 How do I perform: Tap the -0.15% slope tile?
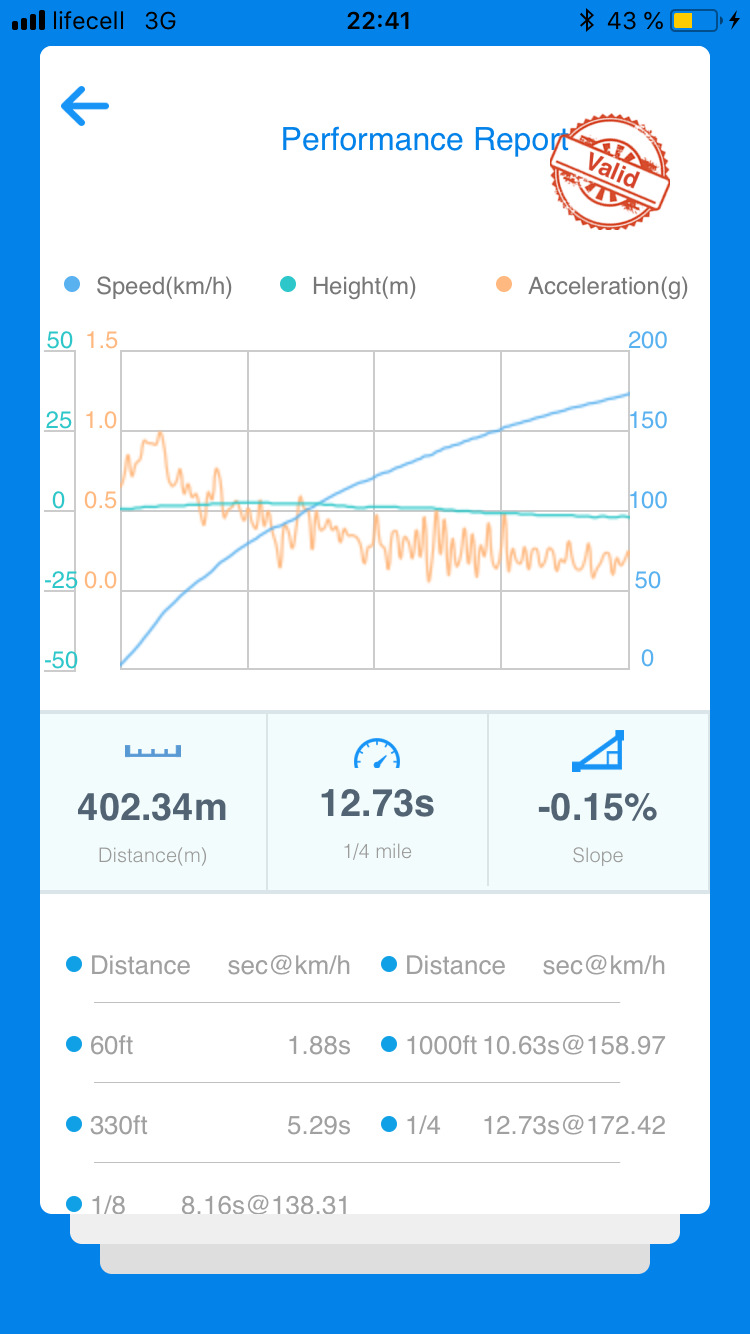598,802
